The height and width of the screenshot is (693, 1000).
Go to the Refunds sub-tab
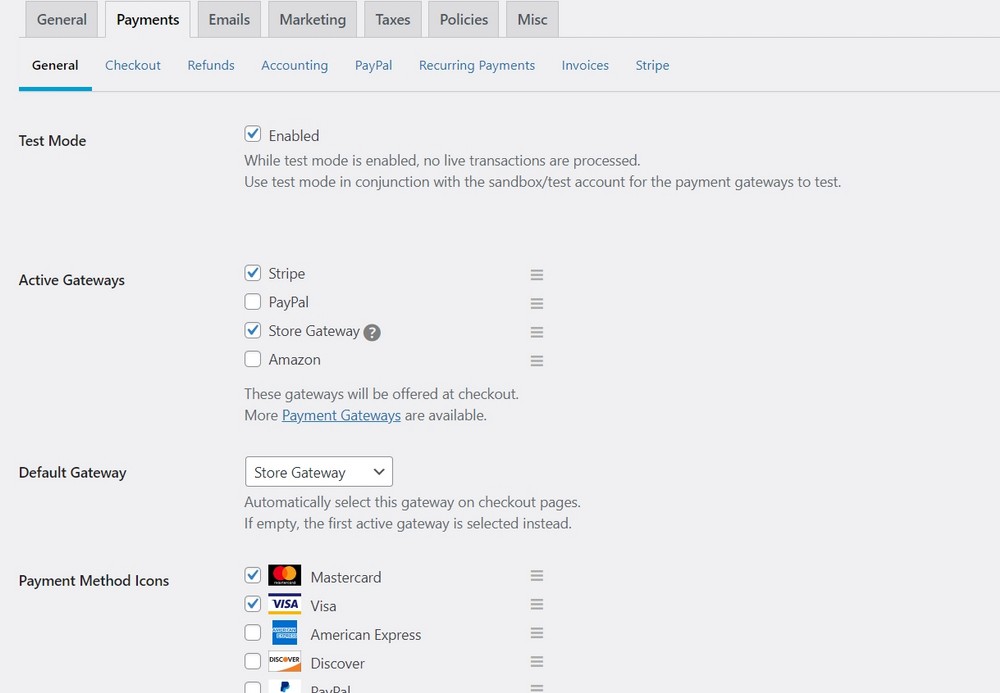click(x=211, y=65)
